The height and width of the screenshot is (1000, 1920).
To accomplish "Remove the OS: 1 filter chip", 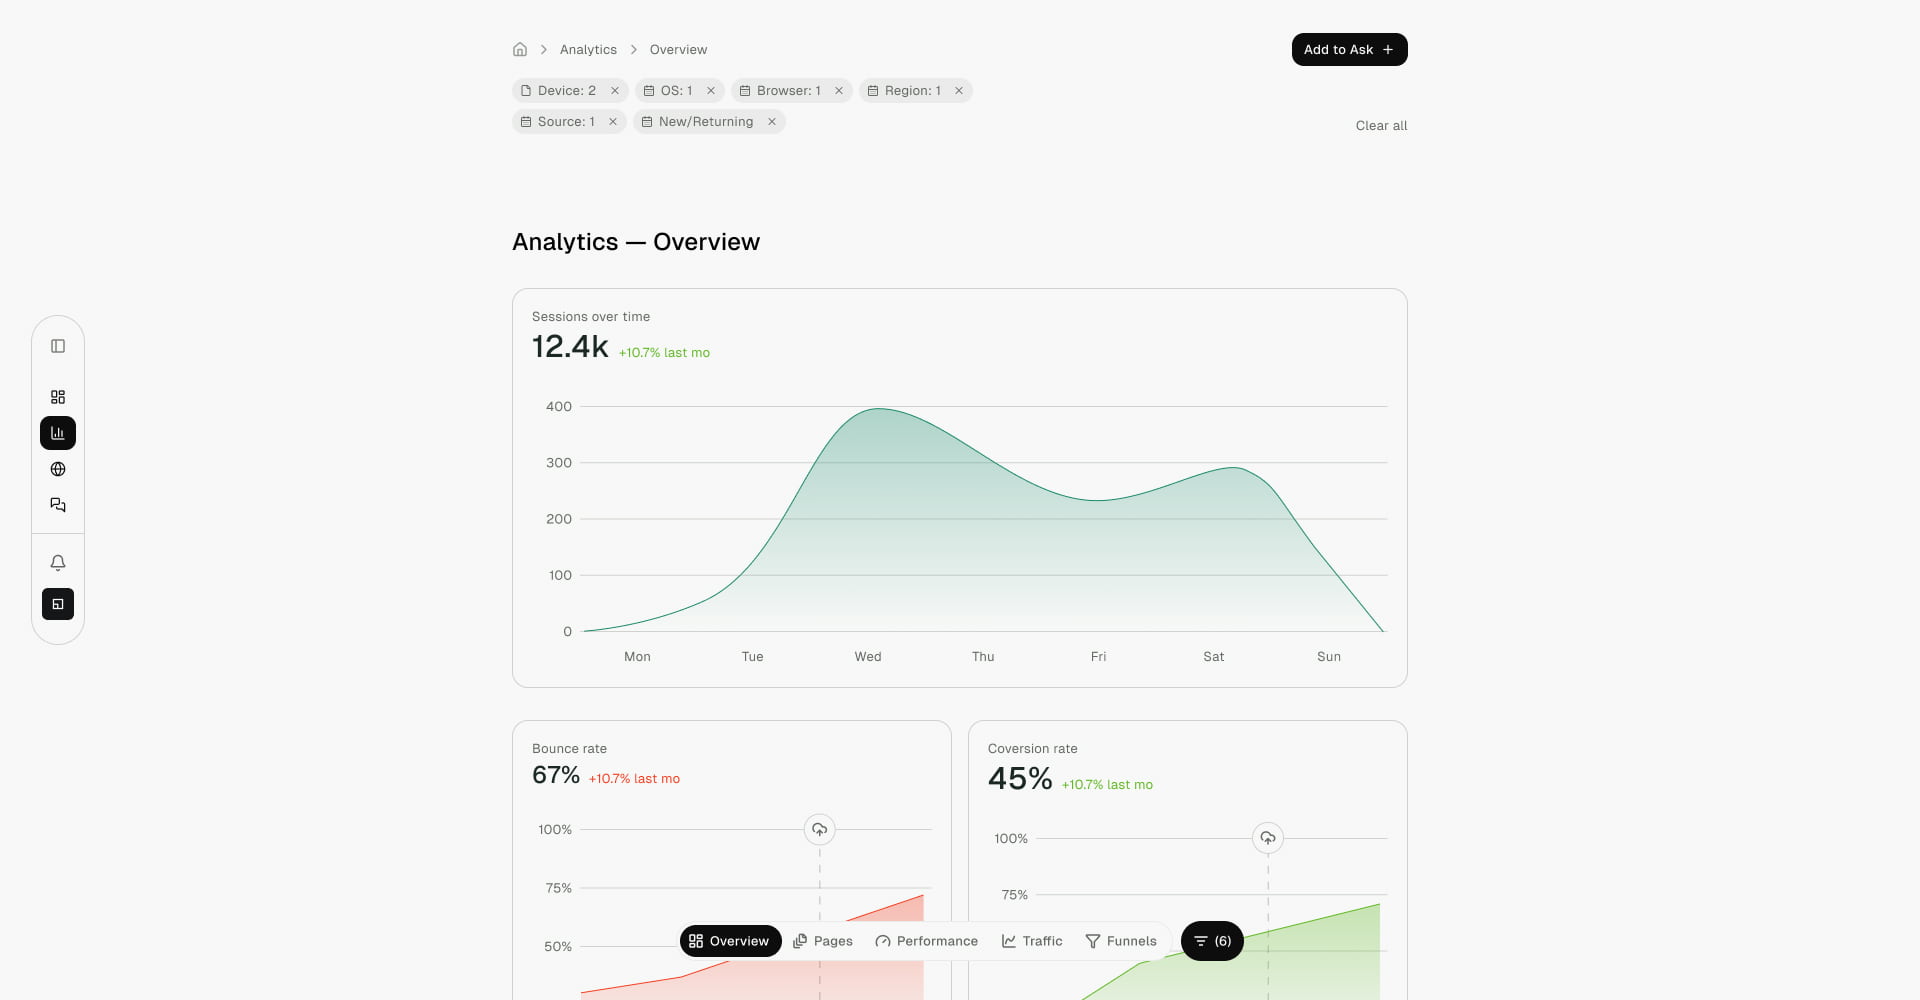I will click(x=711, y=91).
